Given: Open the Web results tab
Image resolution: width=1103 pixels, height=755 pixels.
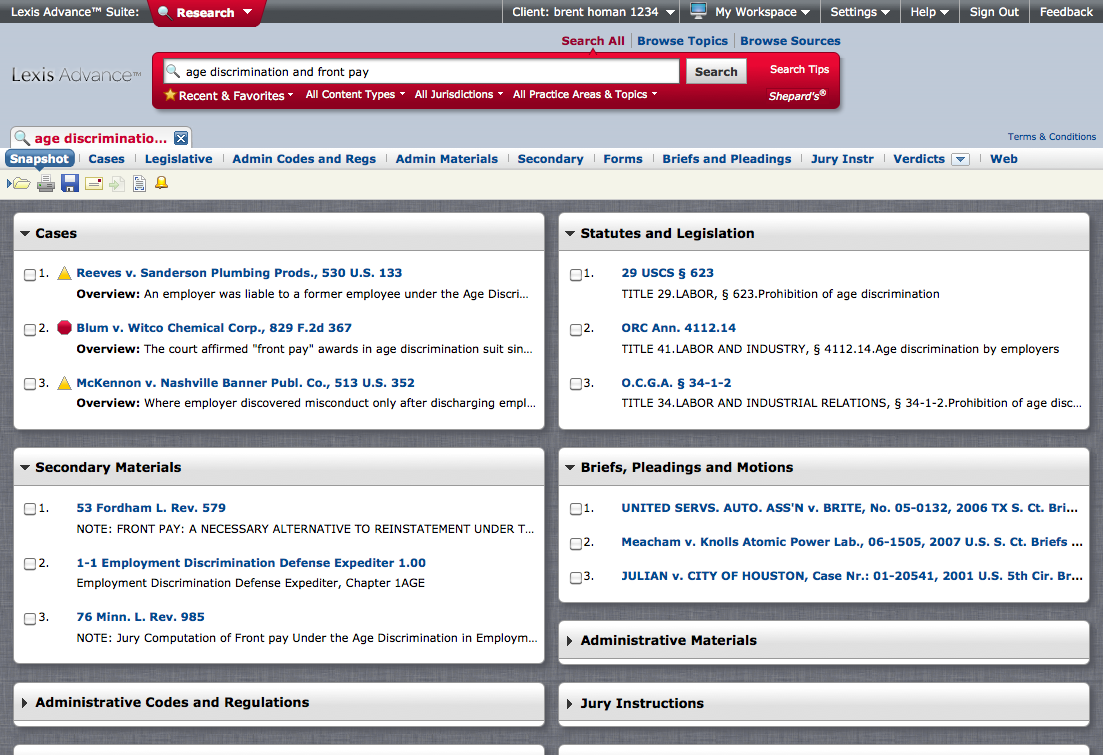Looking at the screenshot, I should tap(1004, 159).
